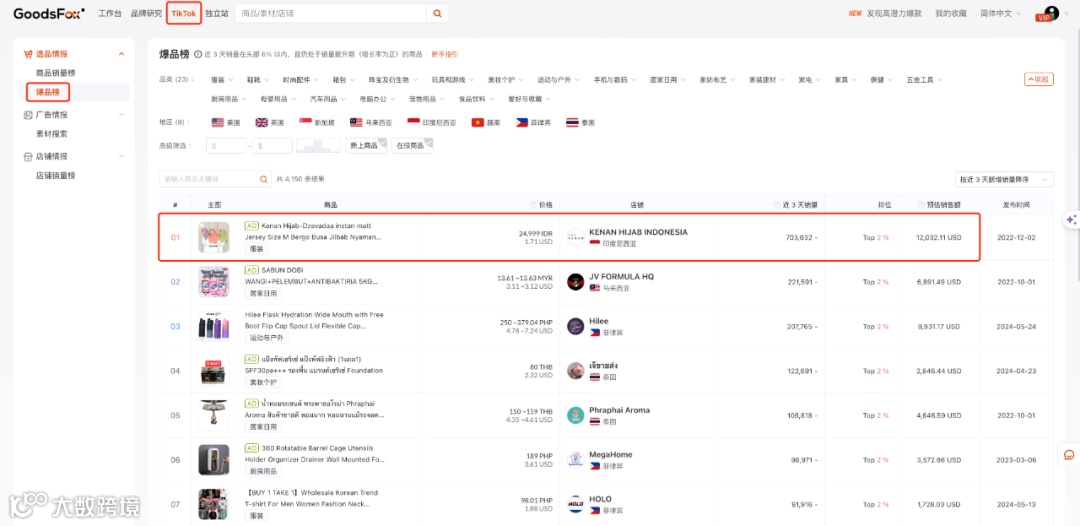Expand the 手机与数码 category dropdown
1080x526 pixels.
pos(614,80)
